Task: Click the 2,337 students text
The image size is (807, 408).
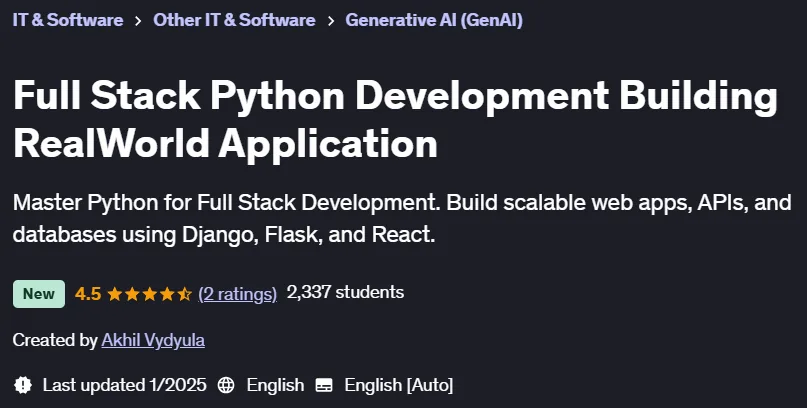Action: click(x=345, y=292)
